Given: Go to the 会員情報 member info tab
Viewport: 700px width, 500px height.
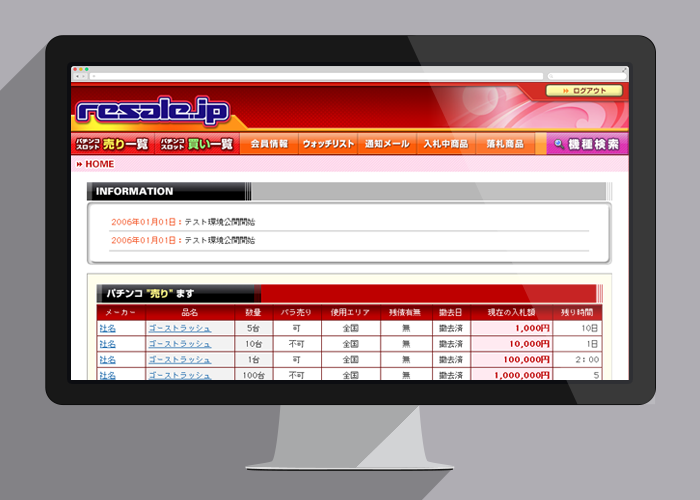Looking at the screenshot, I should click(x=269, y=144).
